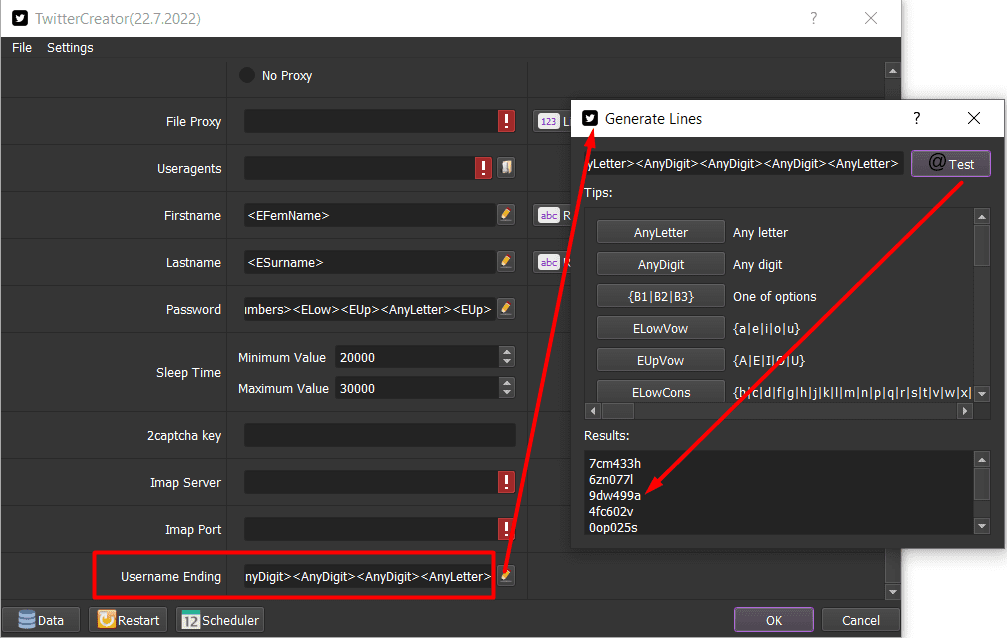Select result line 6zn077l
Image resolution: width=1007 pixels, height=638 pixels.
pyautogui.click(x=611, y=479)
